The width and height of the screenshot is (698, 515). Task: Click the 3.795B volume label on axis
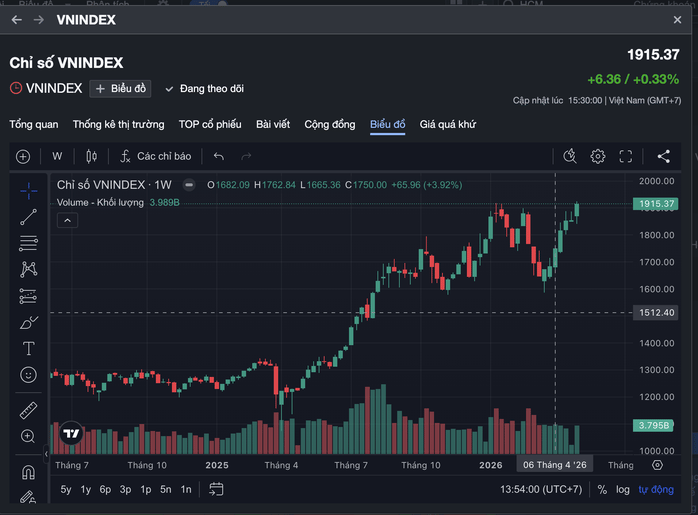pyautogui.click(x=653, y=426)
